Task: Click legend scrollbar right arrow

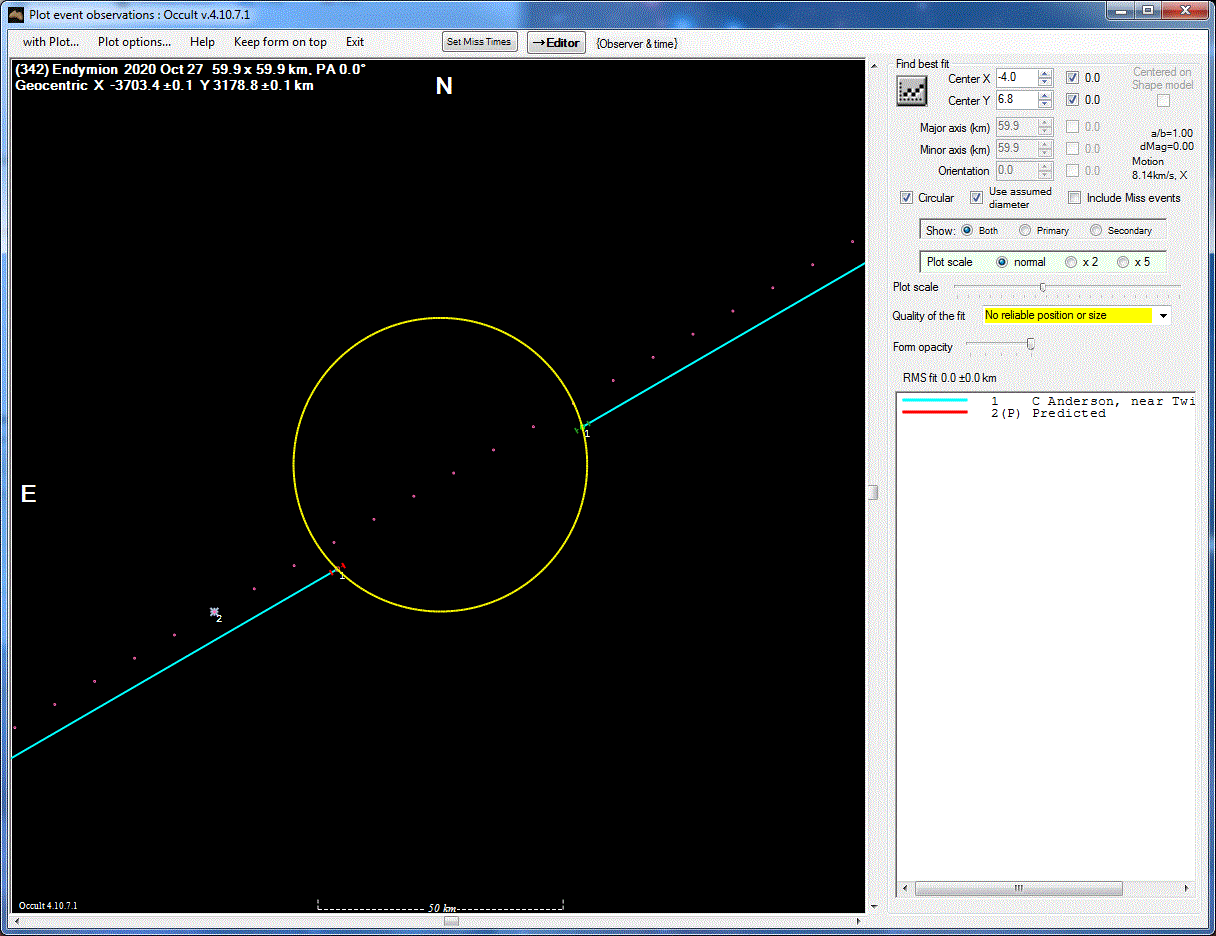Action: point(1187,888)
